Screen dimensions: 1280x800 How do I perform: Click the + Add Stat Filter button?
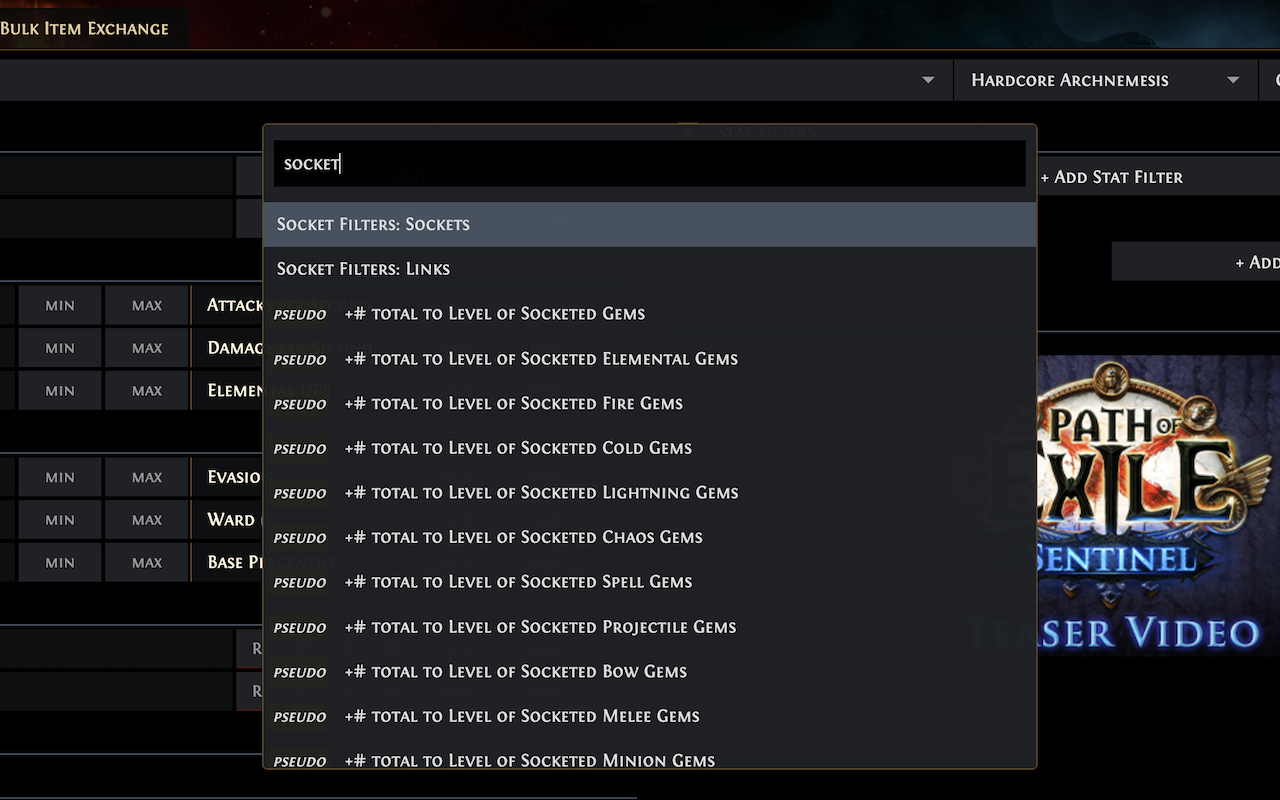click(1111, 176)
